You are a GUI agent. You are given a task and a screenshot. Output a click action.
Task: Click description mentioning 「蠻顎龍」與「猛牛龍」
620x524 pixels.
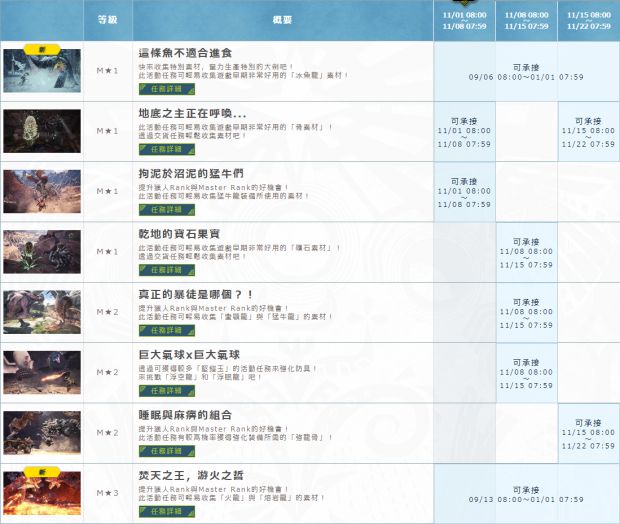click(235, 312)
